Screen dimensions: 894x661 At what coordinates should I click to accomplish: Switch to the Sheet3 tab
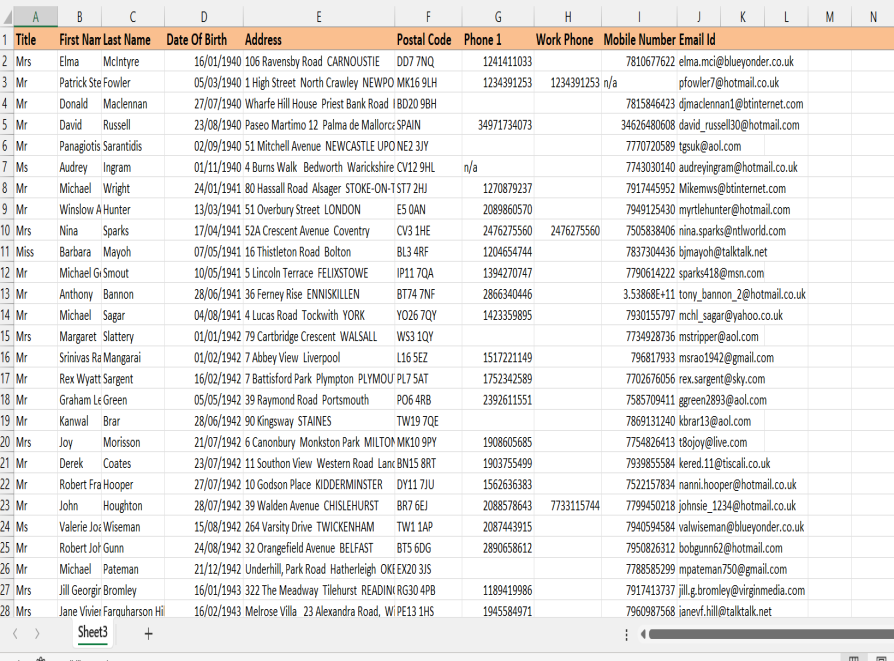[92, 632]
